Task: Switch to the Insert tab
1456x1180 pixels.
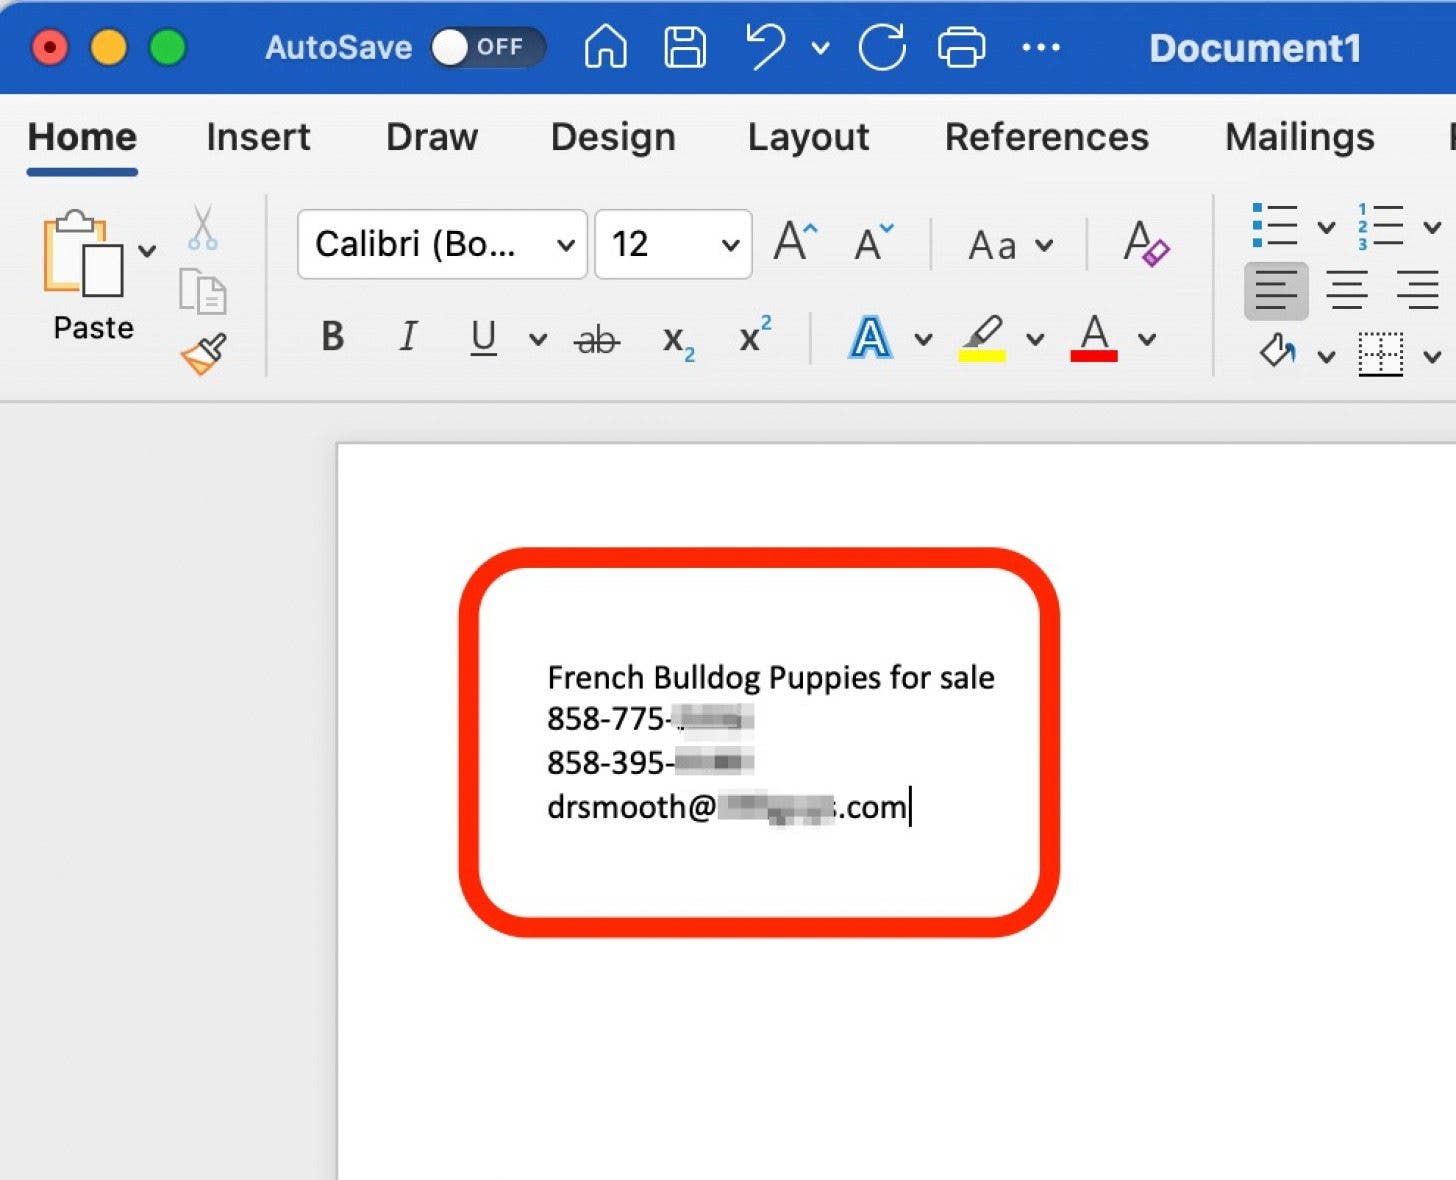Action: click(258, 137)
